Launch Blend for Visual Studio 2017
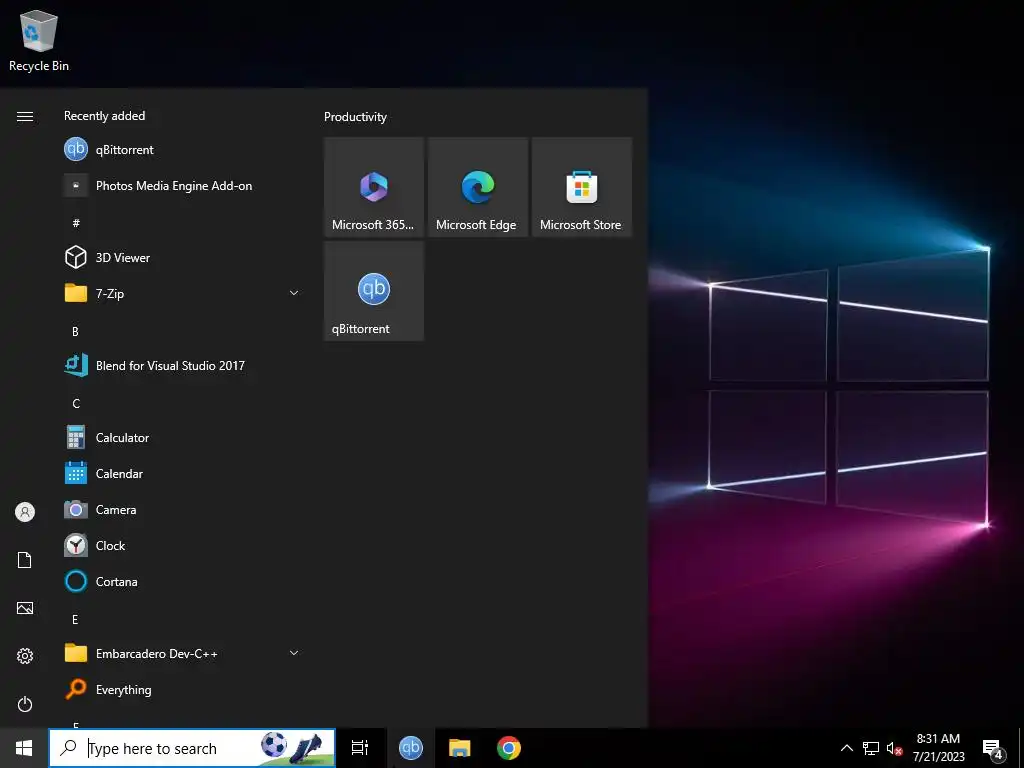 click(x=183, y=366)
